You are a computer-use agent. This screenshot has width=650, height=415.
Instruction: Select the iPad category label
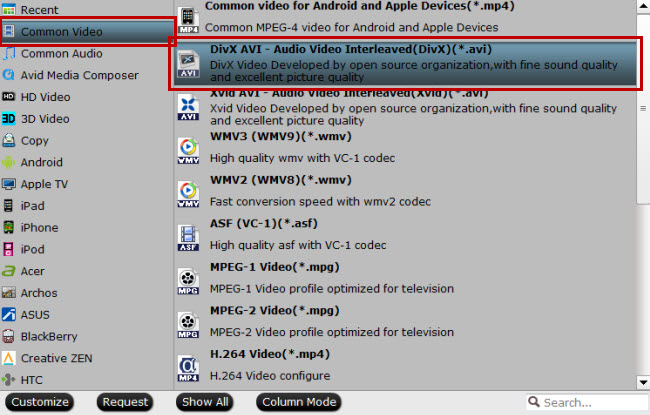pos(32,206)
